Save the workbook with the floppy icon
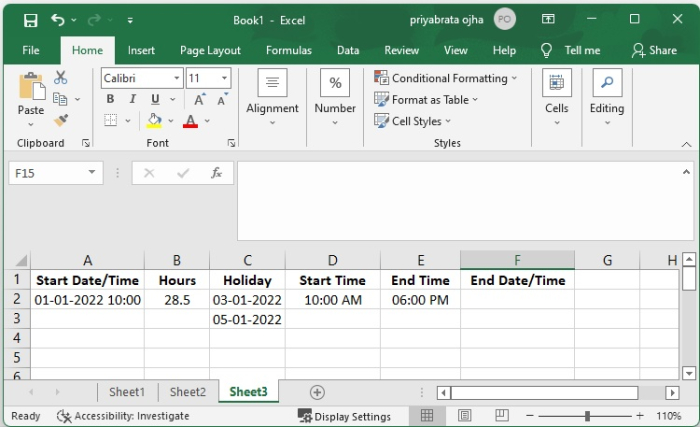700x427 pixels. click(30, 20)
